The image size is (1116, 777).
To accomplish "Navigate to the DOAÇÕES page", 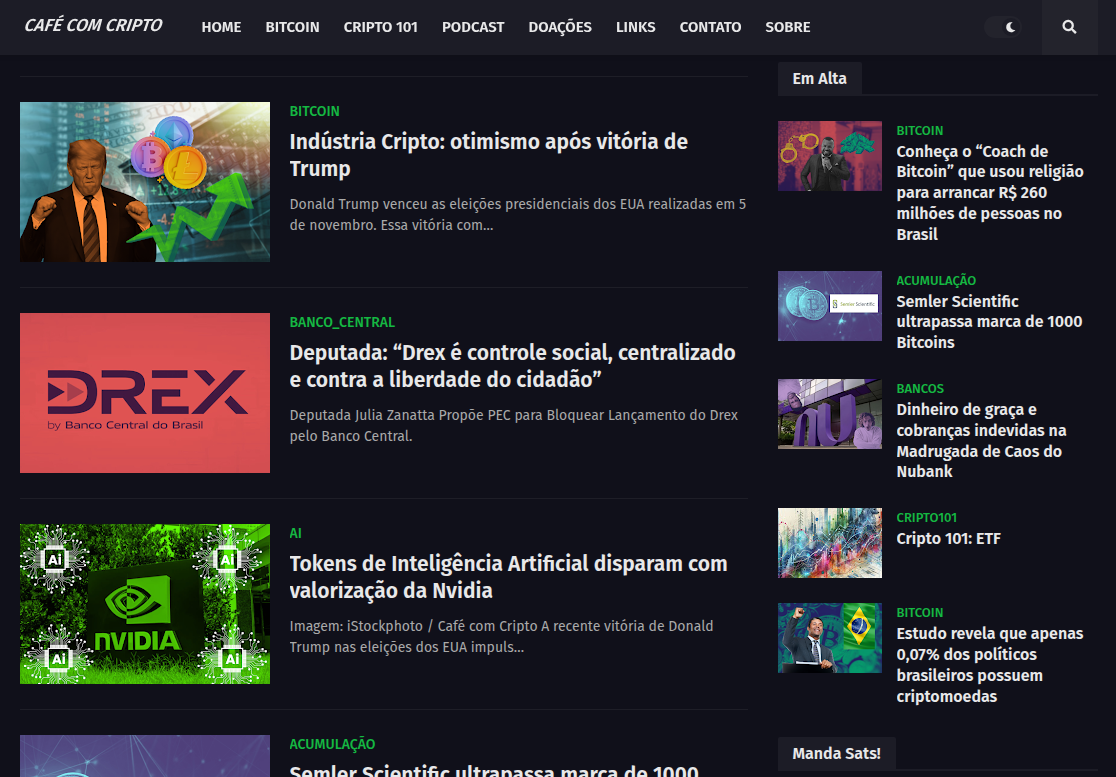I will click(x=560, y=27).
